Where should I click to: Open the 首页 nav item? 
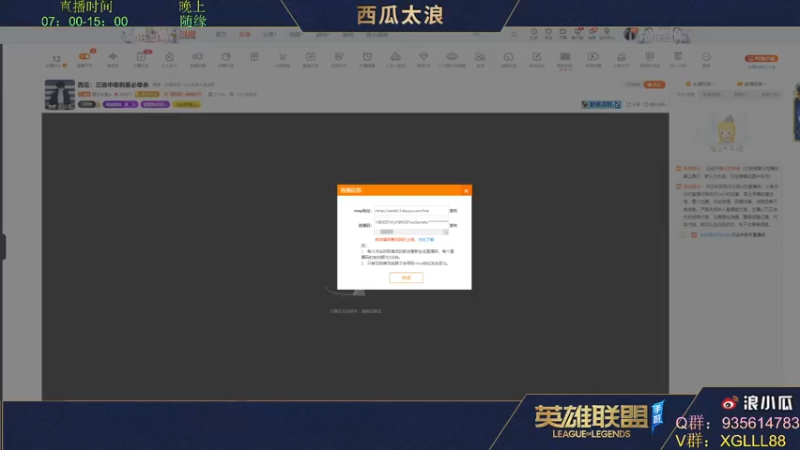pyautogui.click(x=221, y=35)
